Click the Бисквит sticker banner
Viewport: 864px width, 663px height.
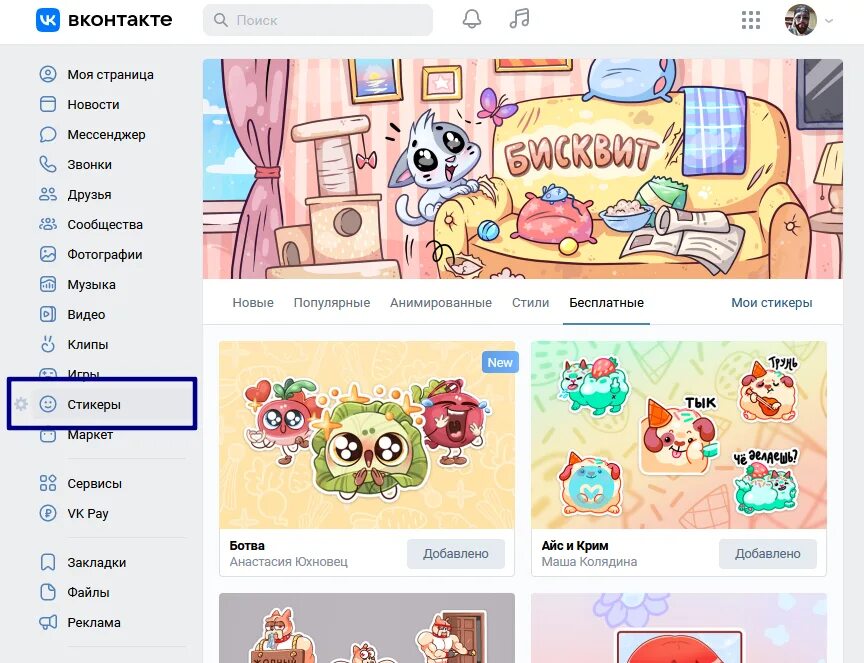(x=522, y=169)
